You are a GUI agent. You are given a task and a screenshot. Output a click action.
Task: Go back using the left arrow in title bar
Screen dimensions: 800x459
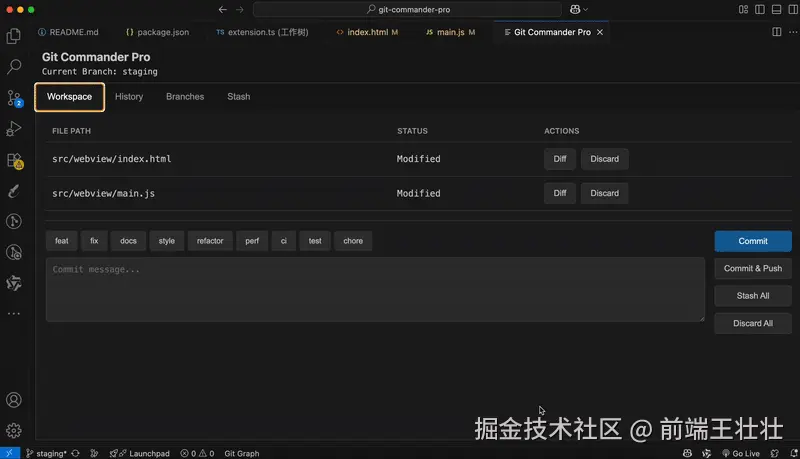pyautogui.click(x=222, y=9)
